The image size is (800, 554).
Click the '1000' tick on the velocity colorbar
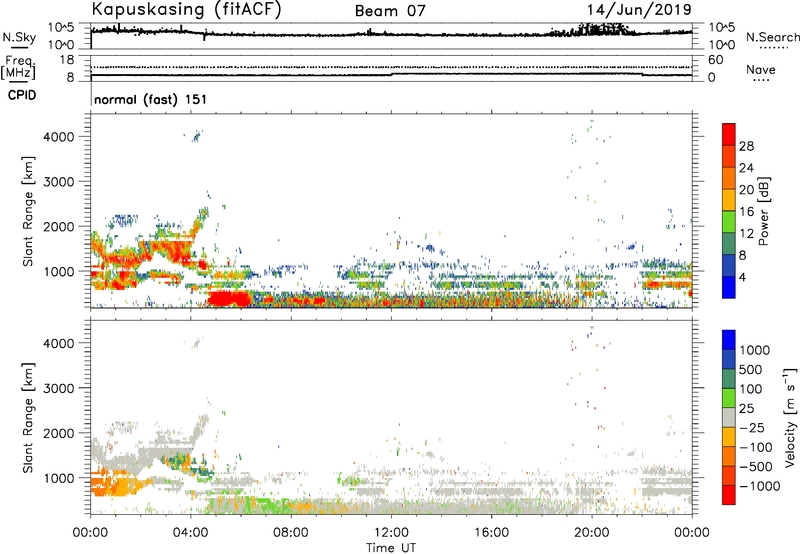[755, 350]
